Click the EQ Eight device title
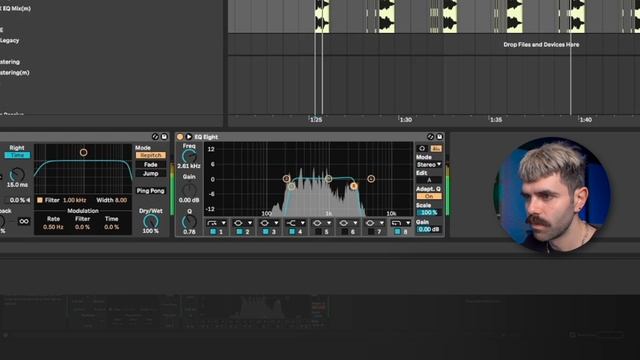 (x=206, y=137)
